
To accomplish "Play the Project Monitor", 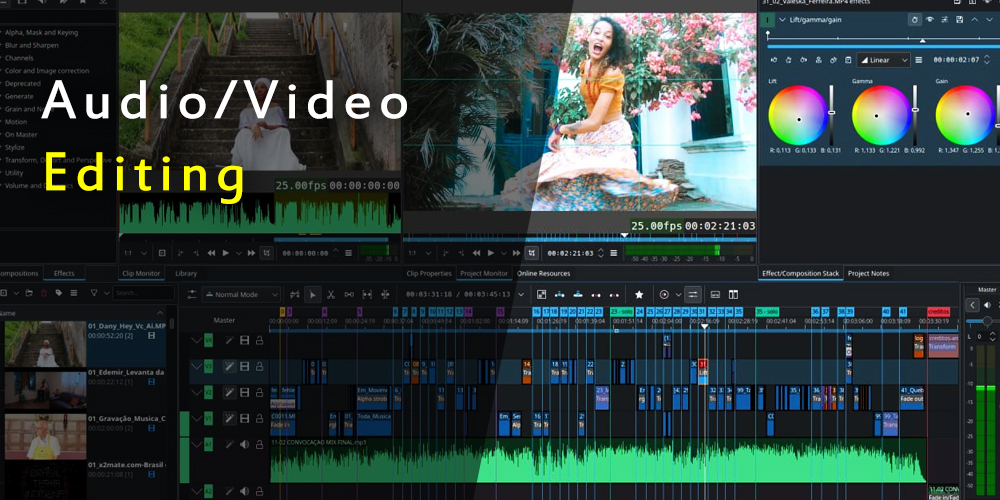I will coord(490,253).
